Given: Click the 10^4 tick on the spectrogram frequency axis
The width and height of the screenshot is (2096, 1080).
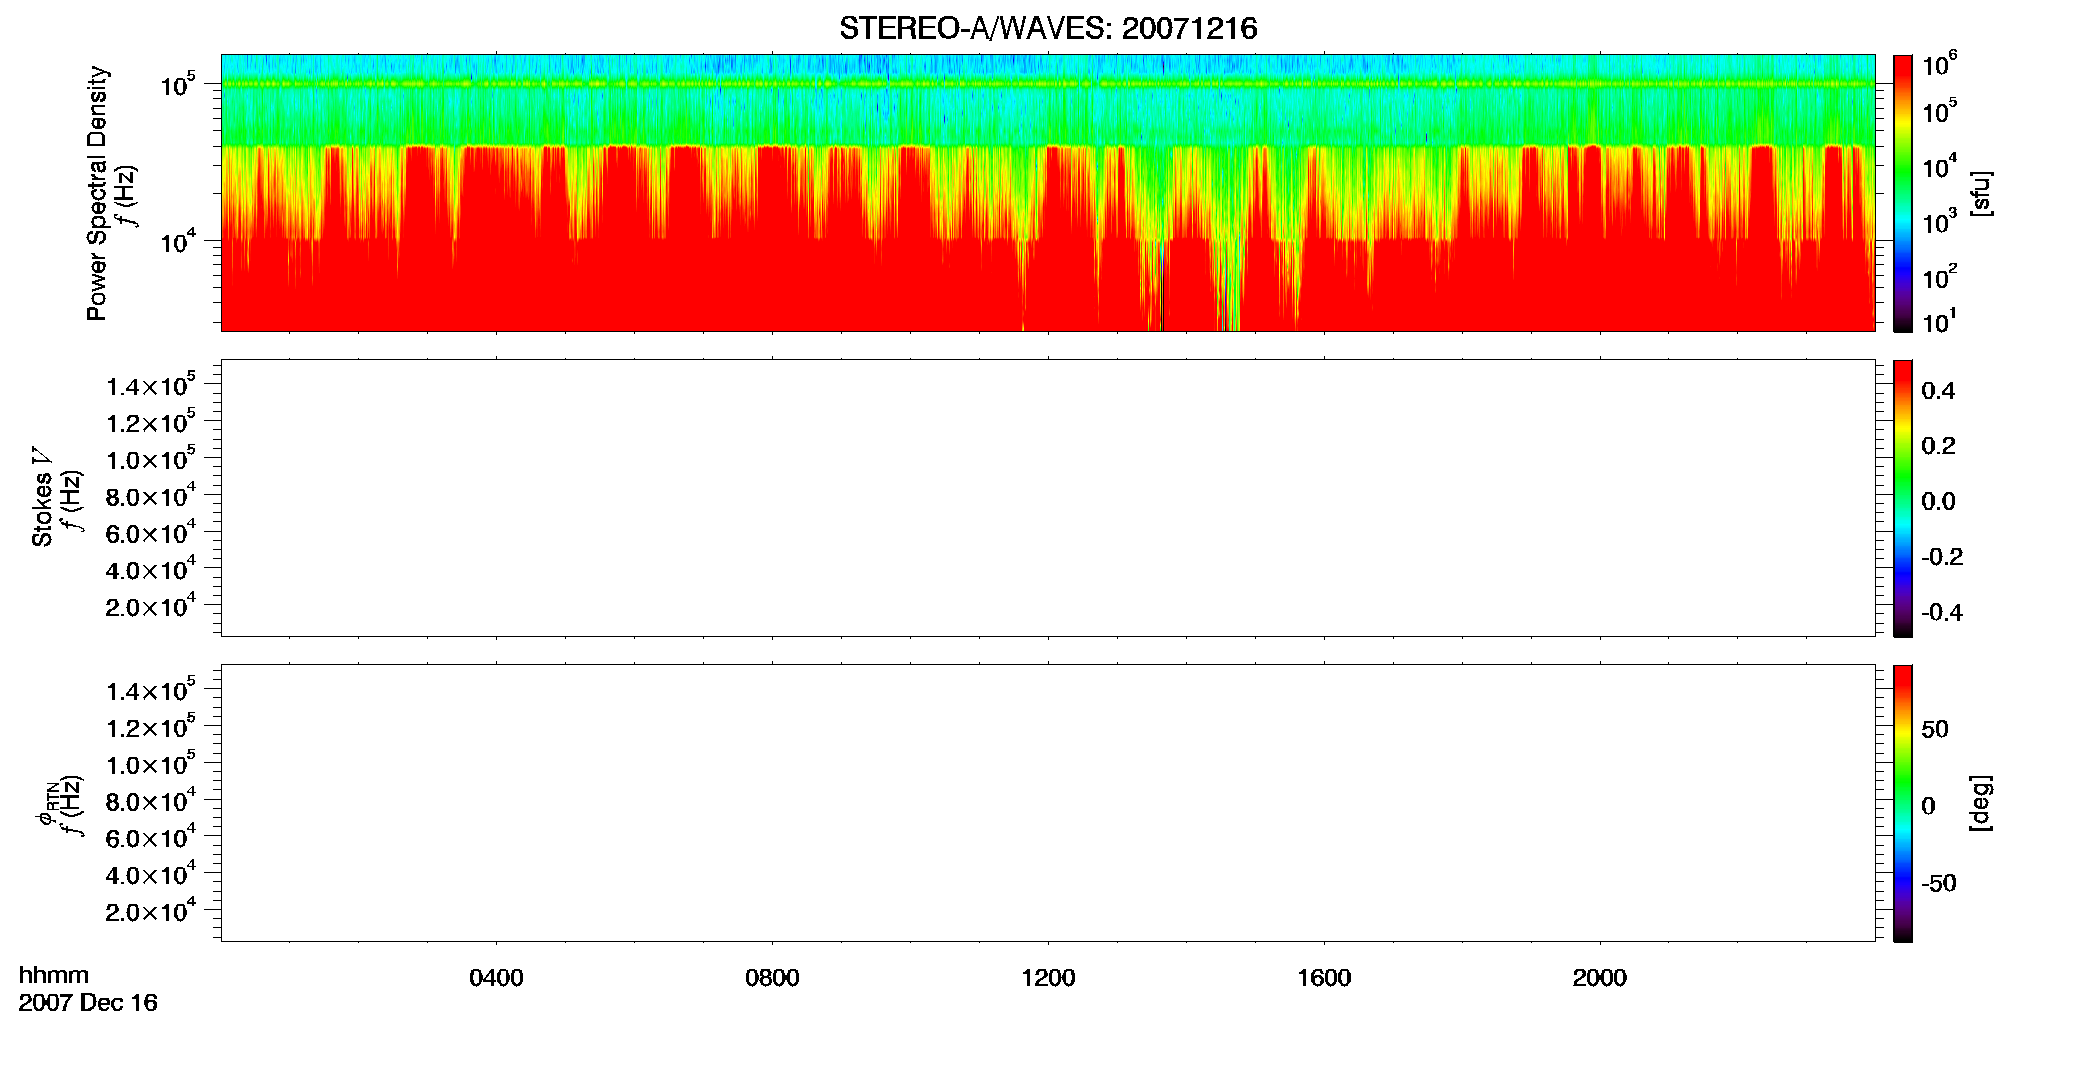Looking at the screenshot, I should point(177,241).
